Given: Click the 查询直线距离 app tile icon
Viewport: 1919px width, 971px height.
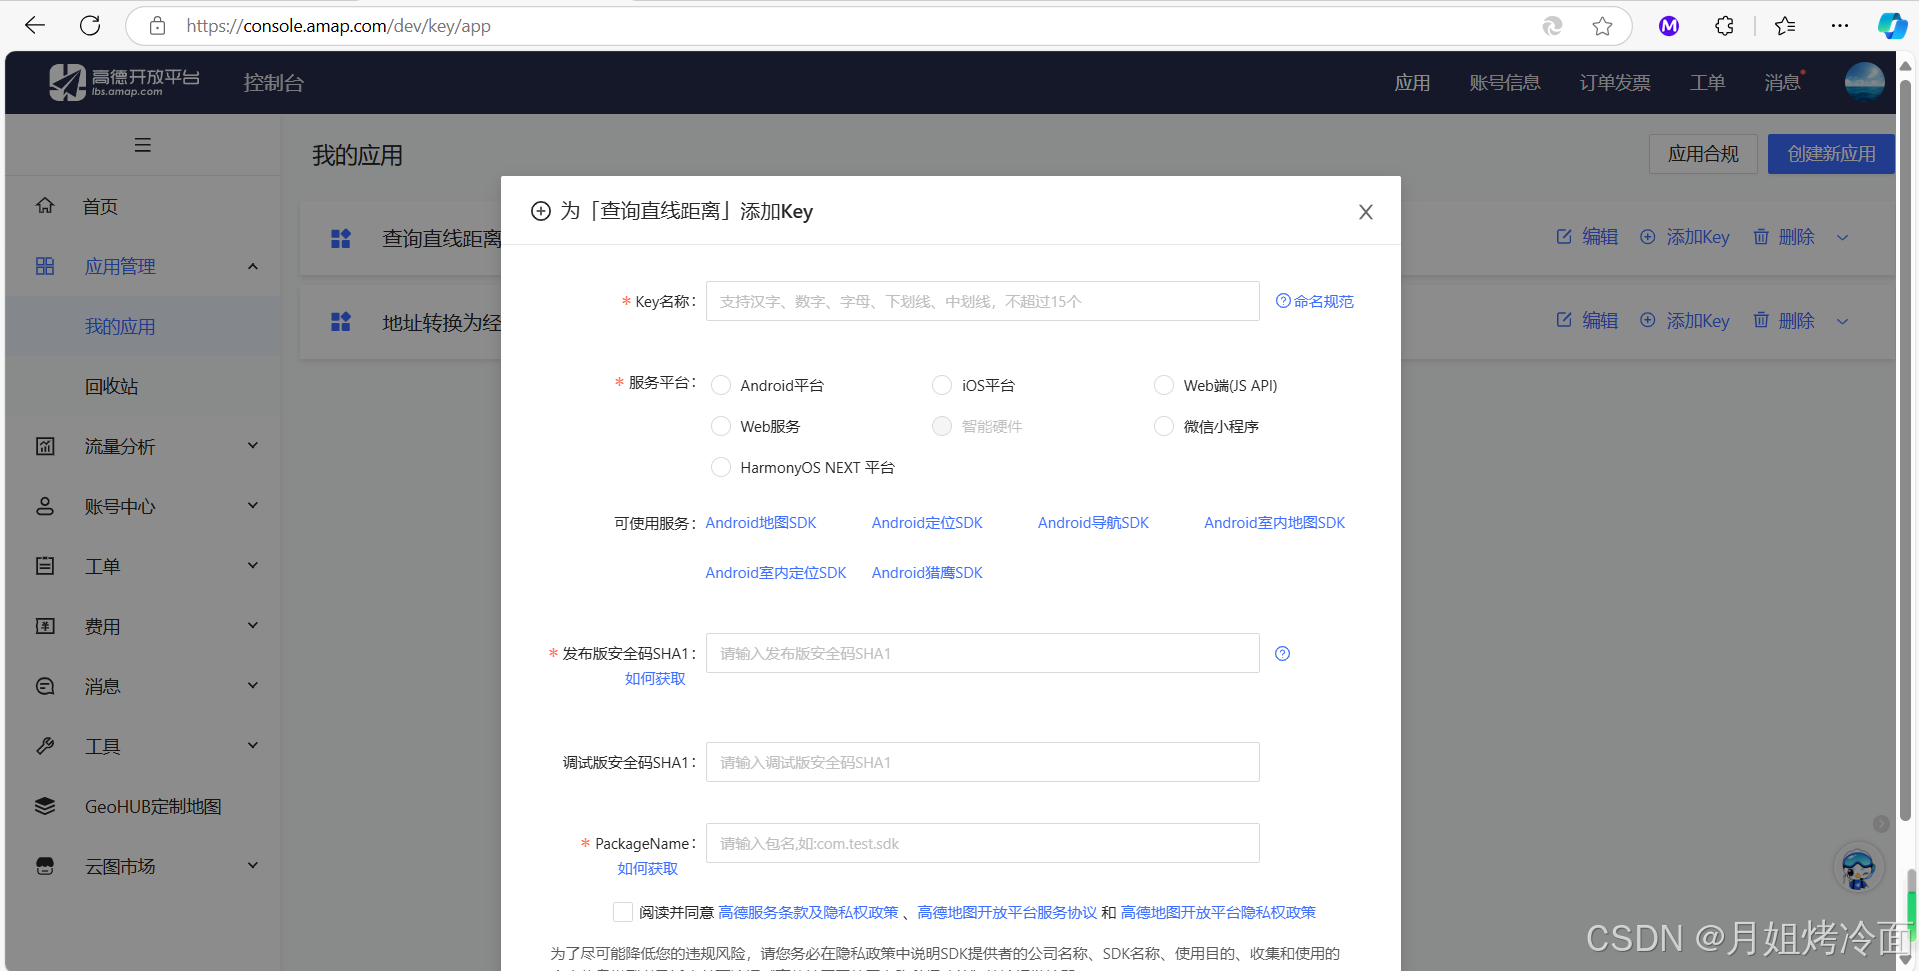Looking at the screenshot, I should point(340,238).
